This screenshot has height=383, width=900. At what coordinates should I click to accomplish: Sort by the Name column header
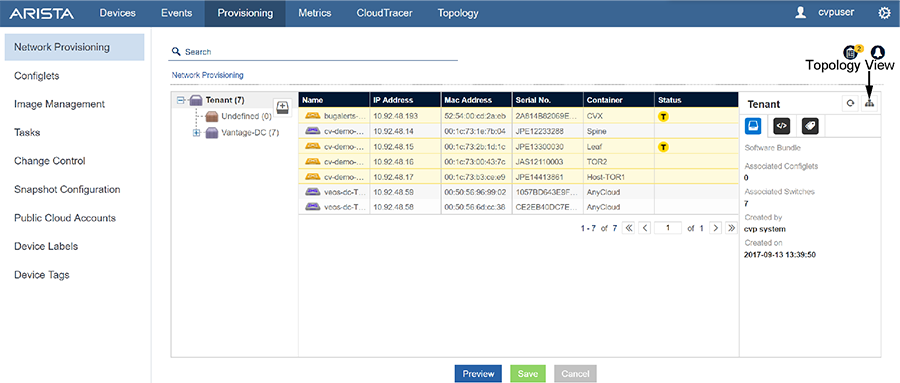tap(333, 100)
